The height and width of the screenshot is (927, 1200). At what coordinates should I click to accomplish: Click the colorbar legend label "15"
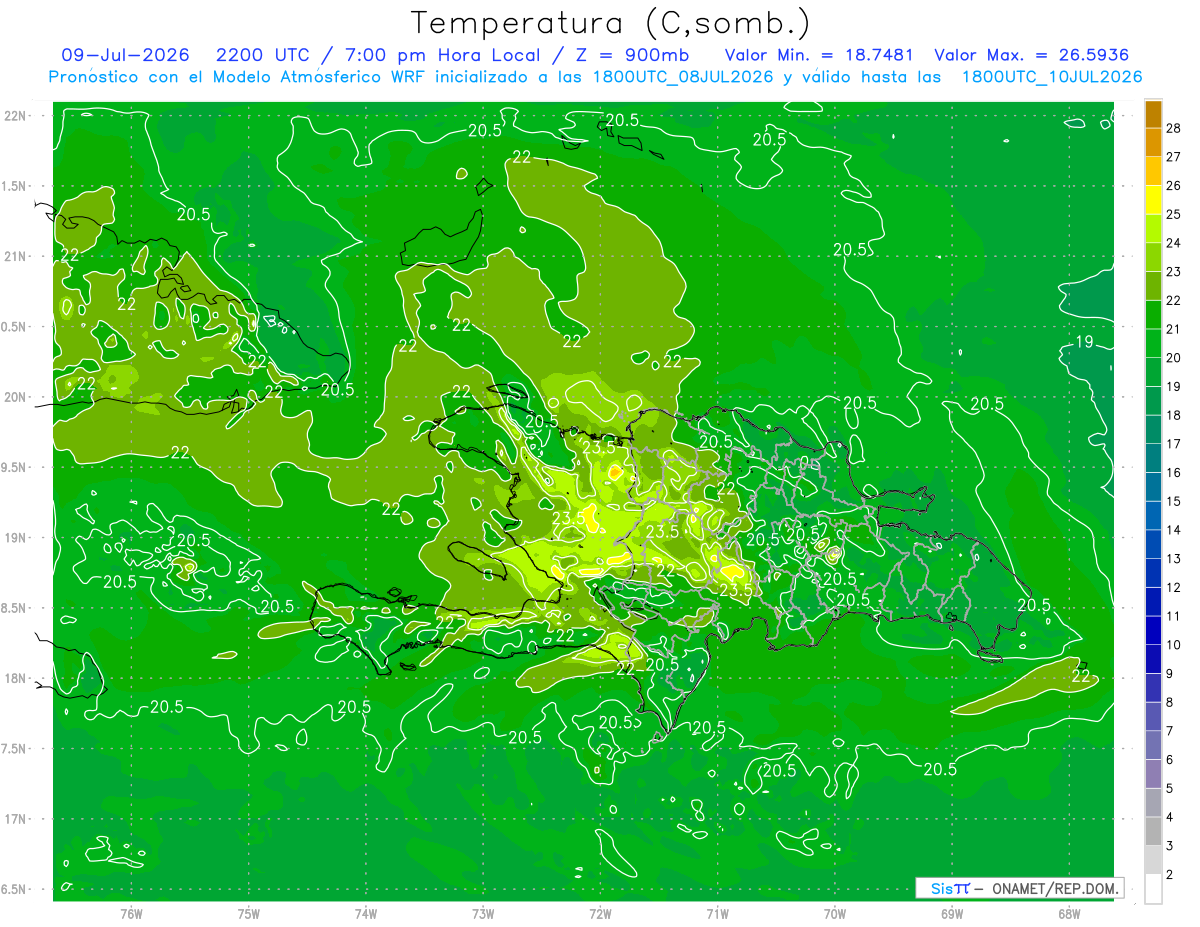[1174, 500]
